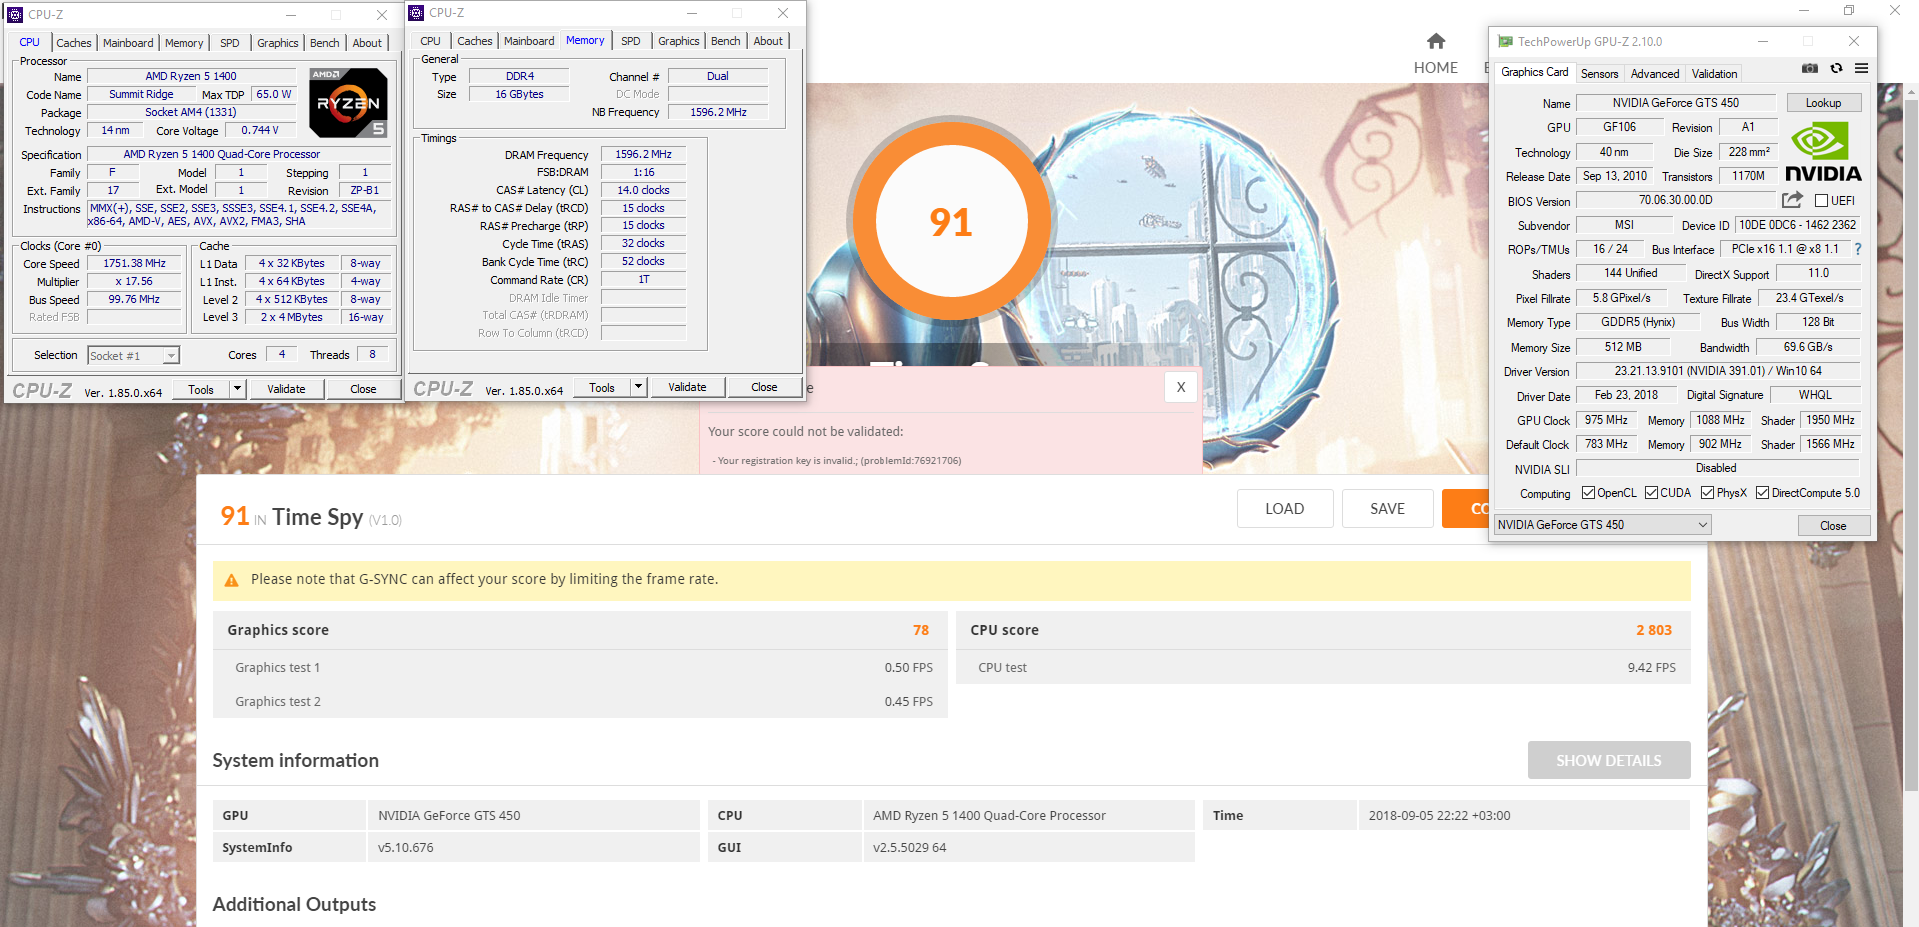Click the Graphics test 2 row
The image size is (1919, 927).
pos(580,702)
